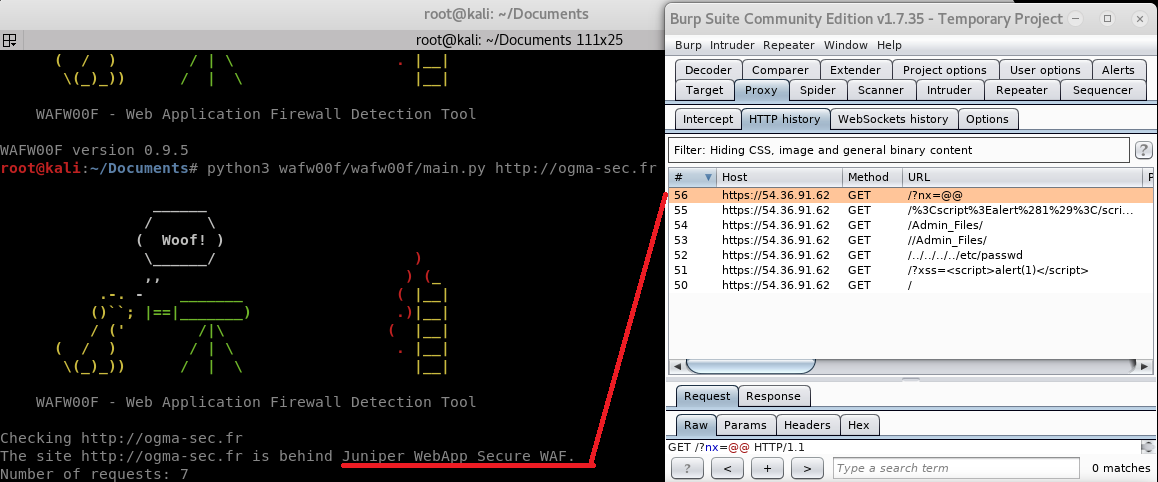Image resolution: width=1158 pixels, height=482 pixels.
Task: Open the Project options tab
Action: click(x=945, y=70)
